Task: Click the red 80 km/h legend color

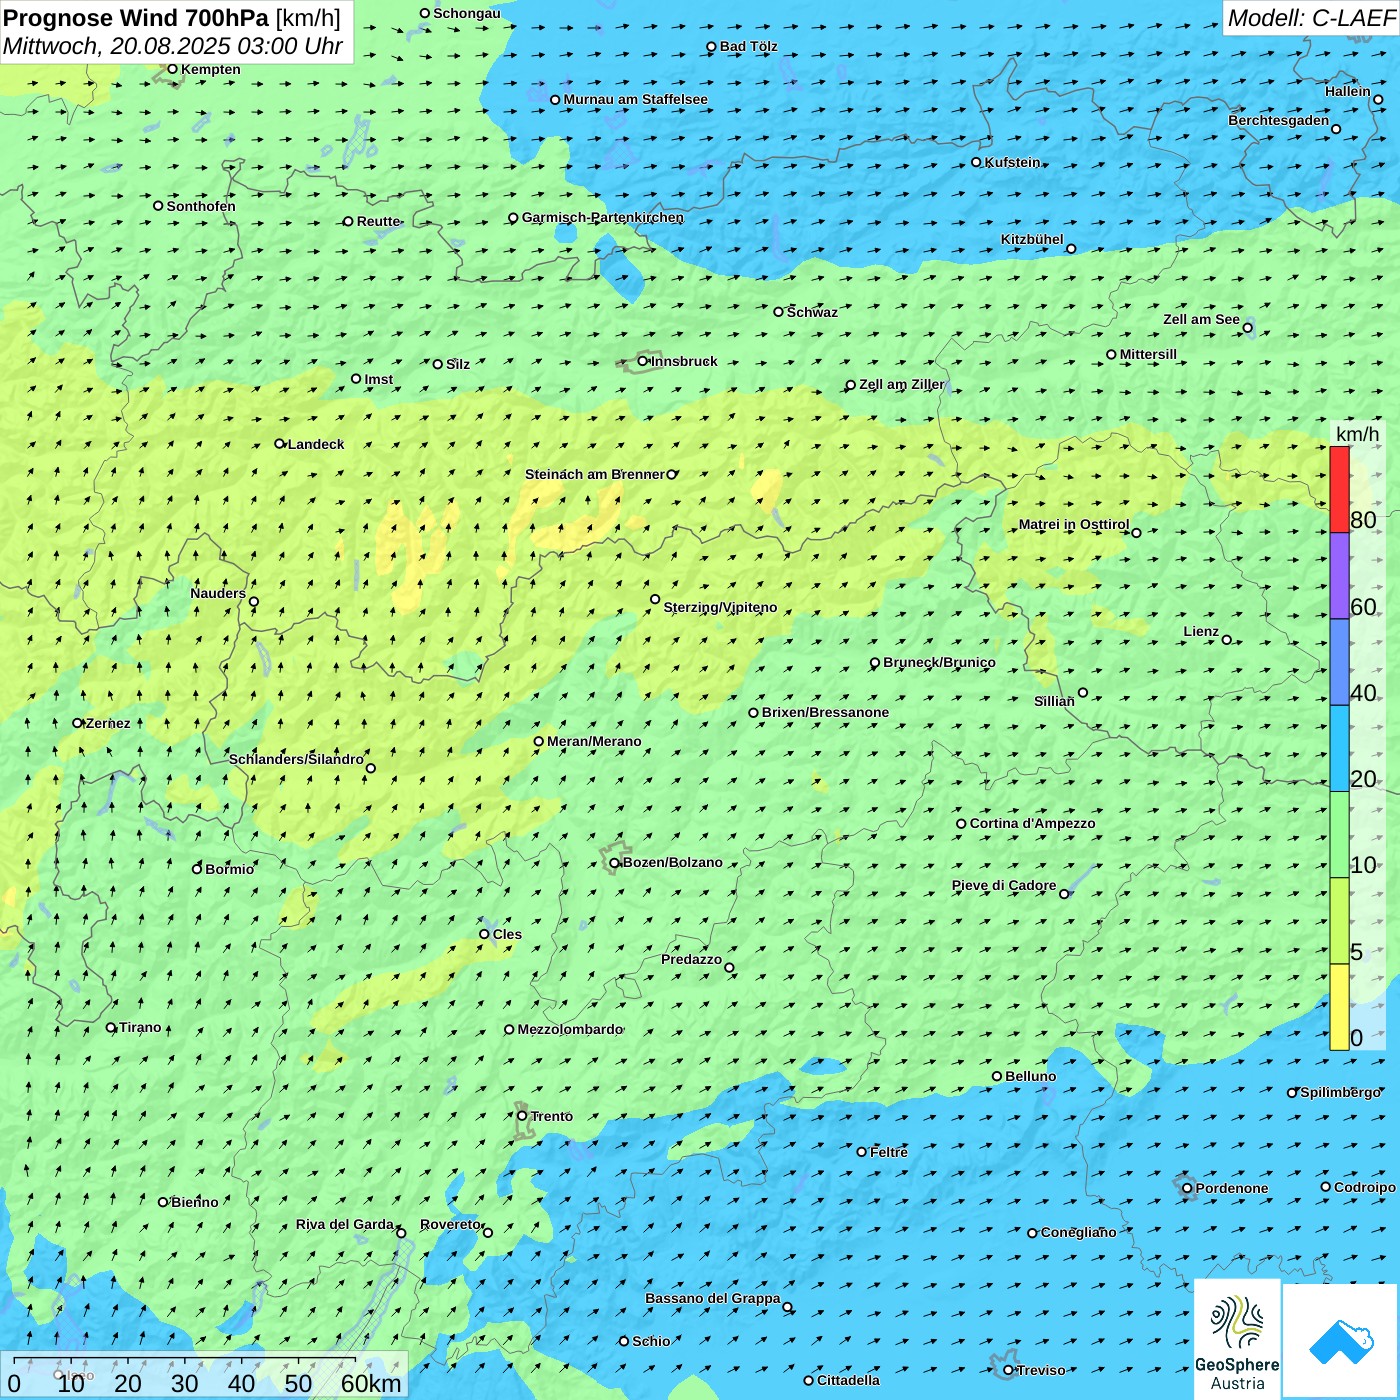Action: click(1339, 489)
